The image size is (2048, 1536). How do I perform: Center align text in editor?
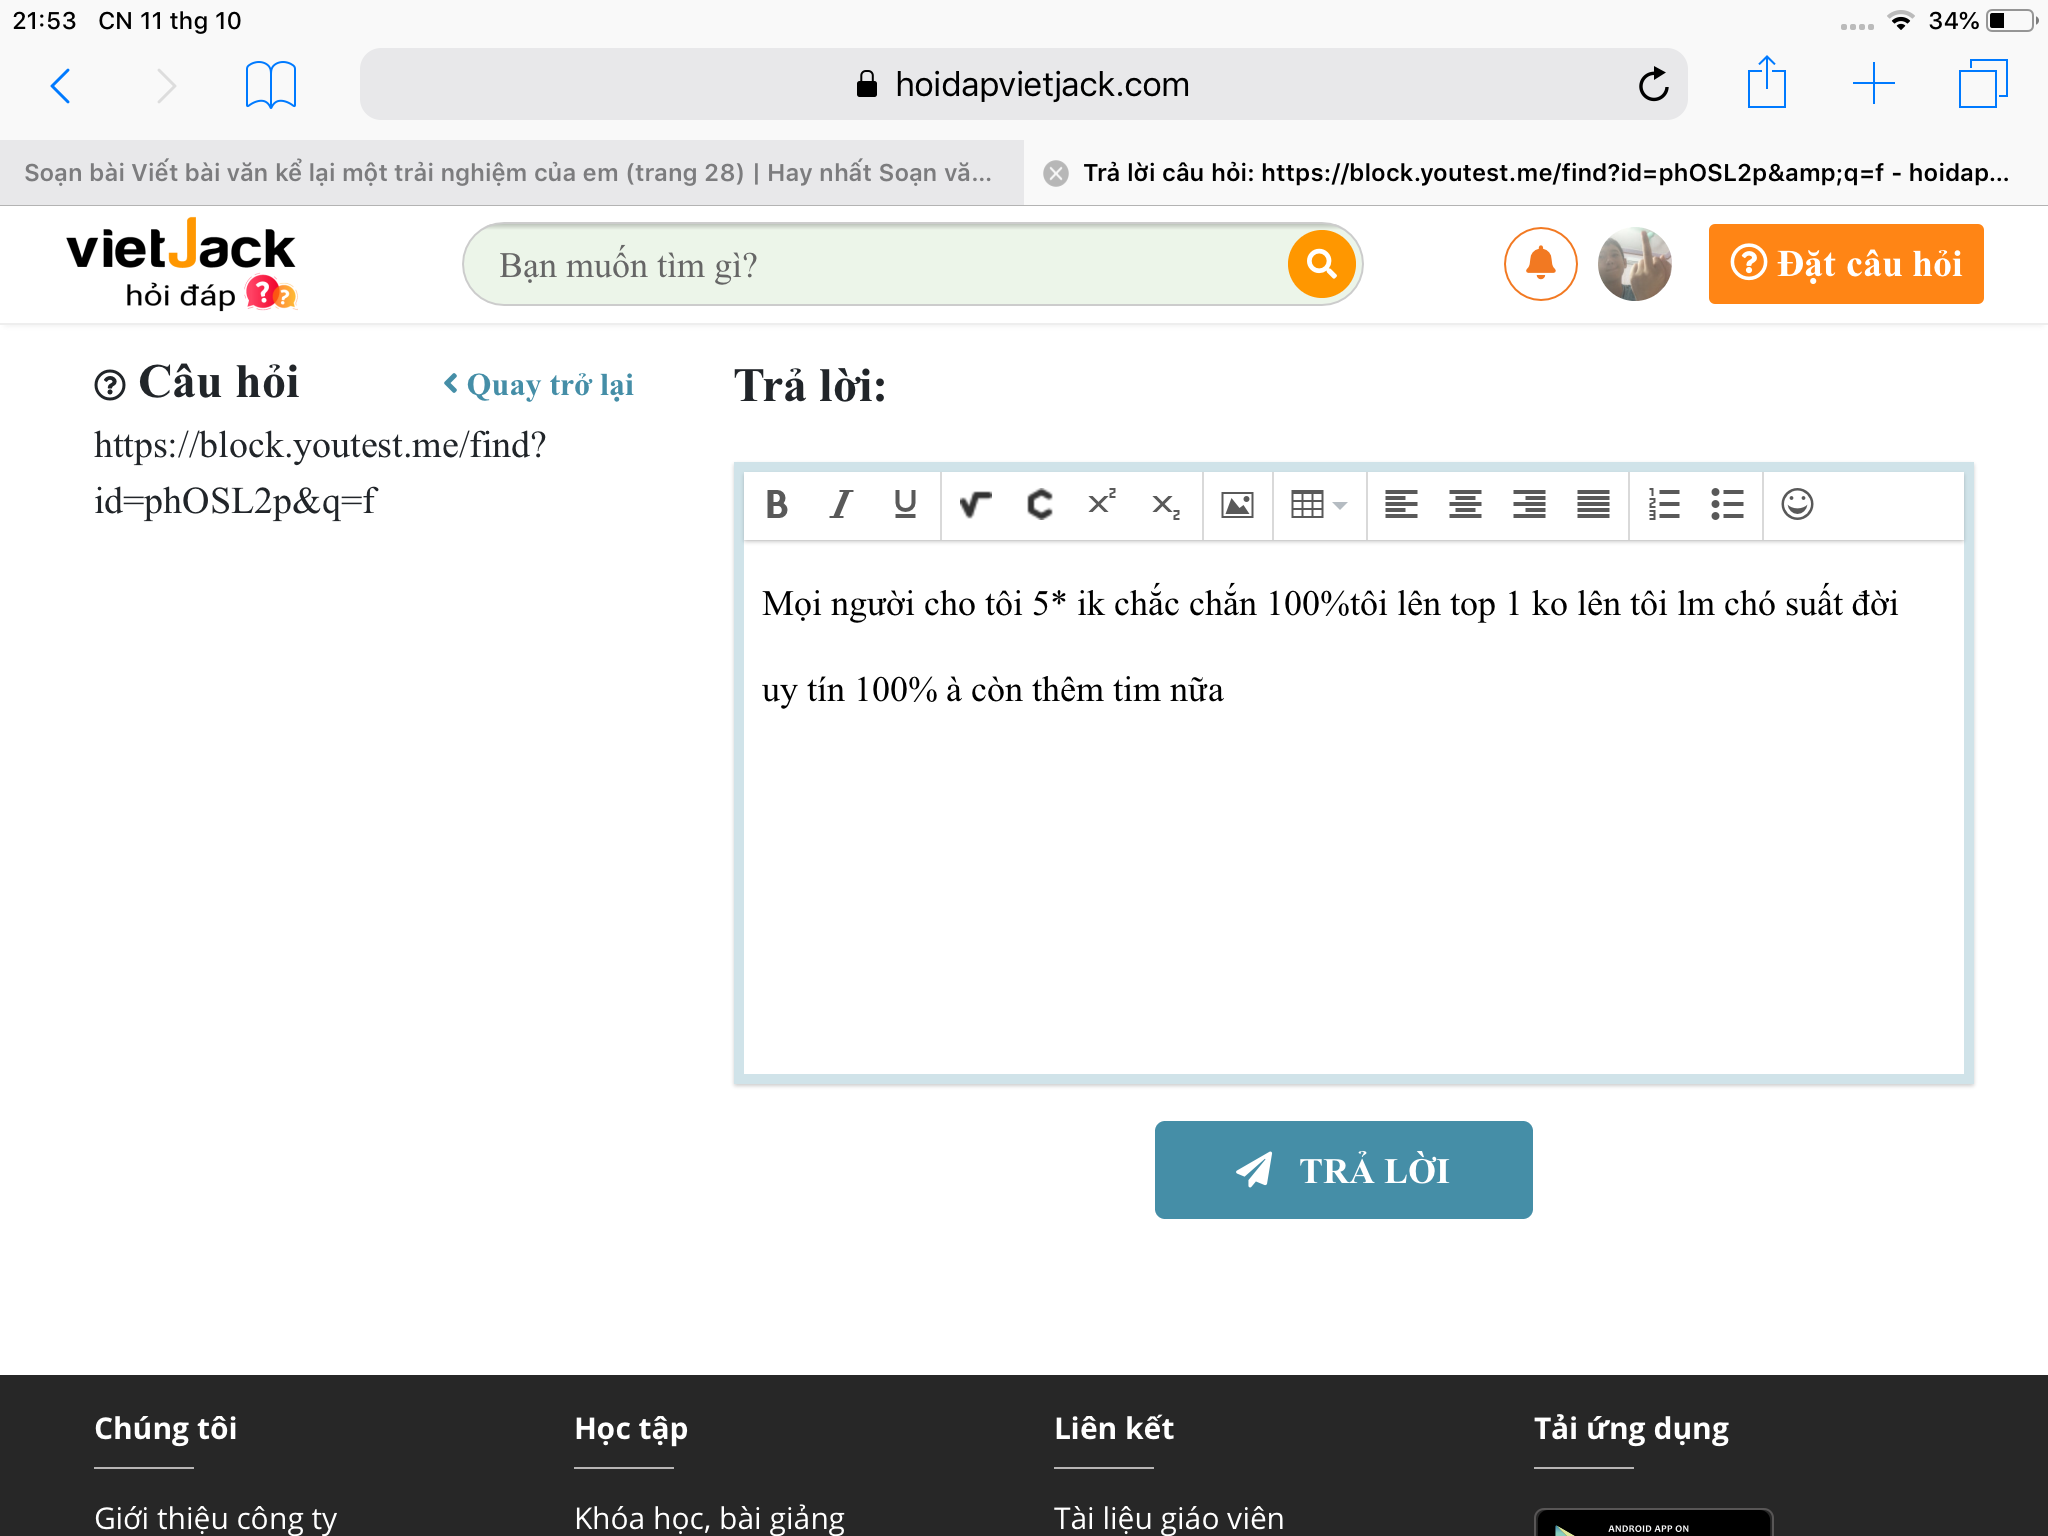1465,504
